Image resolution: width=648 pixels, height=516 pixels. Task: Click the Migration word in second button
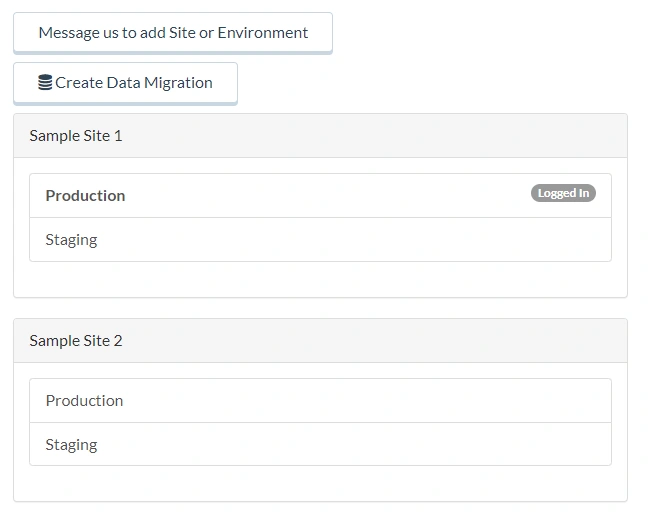[178, 83]
